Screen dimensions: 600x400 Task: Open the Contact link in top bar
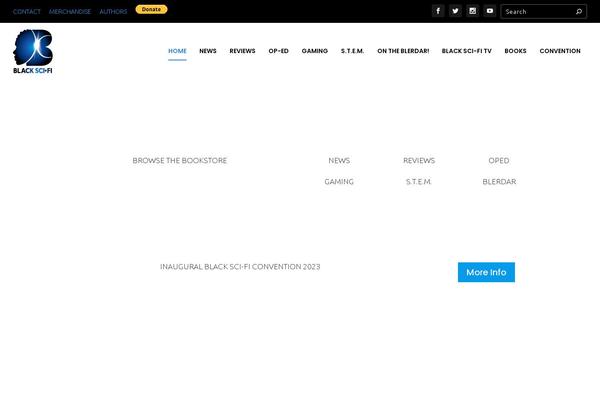(x=26, y=11)
